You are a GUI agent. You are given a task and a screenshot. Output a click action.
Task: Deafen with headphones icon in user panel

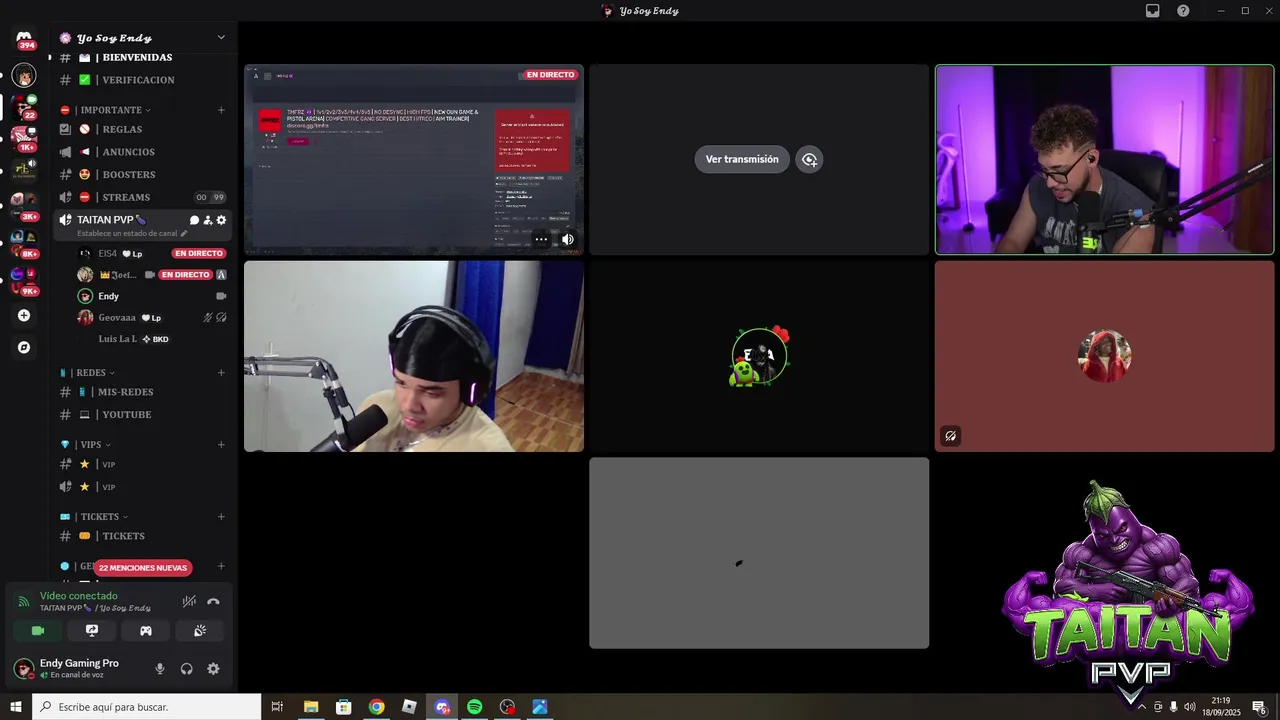186,669
